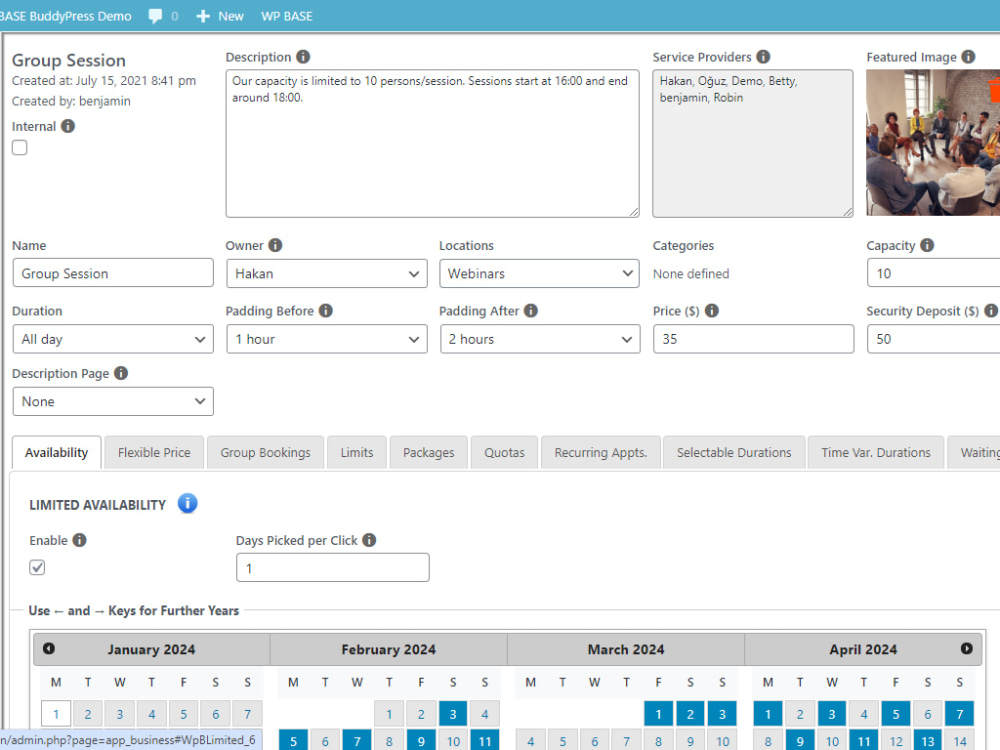Open the Padding After info icon
The image size is (1000, 750).
pyautogui.click(x=531, y=311)
